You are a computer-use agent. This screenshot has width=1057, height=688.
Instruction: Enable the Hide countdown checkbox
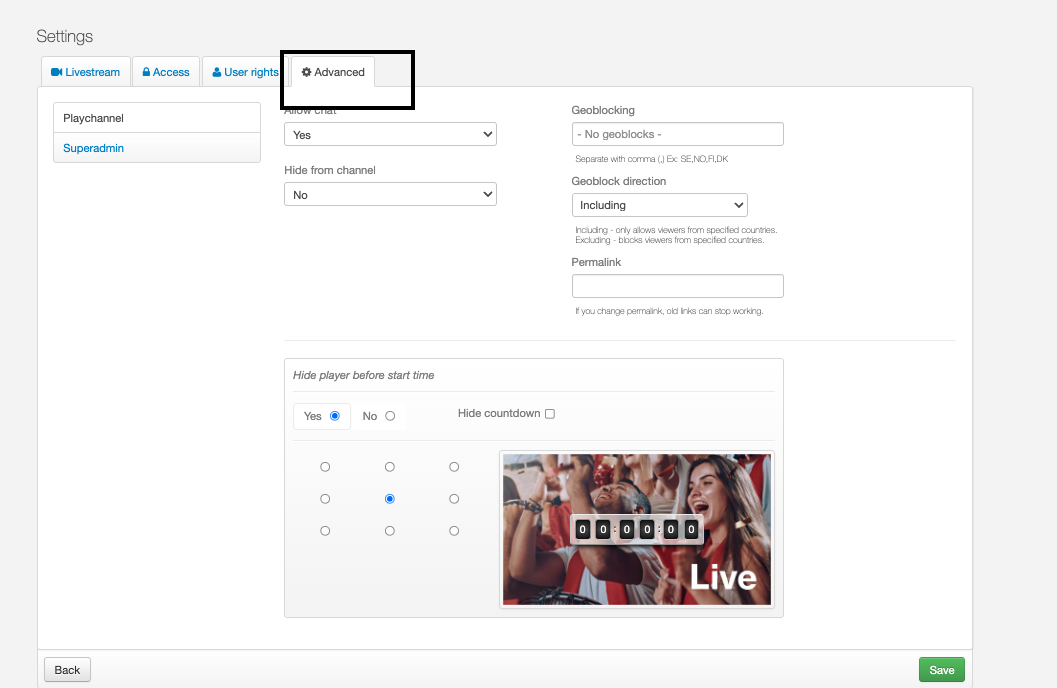[x=550, y=414]
